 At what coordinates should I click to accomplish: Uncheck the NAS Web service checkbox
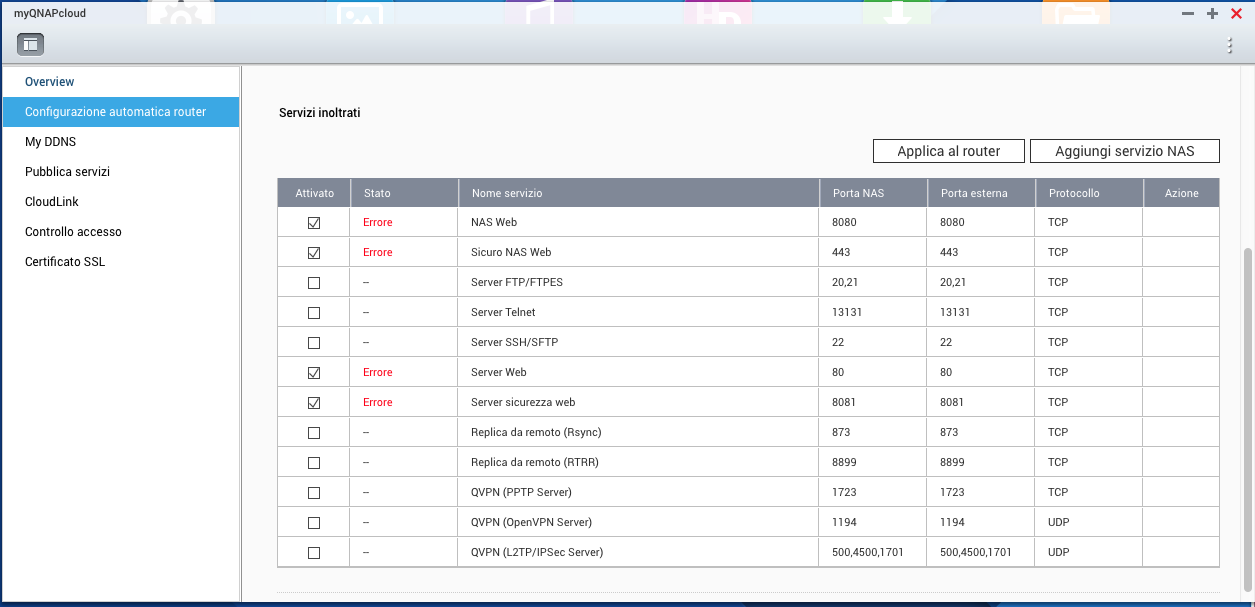314,223
